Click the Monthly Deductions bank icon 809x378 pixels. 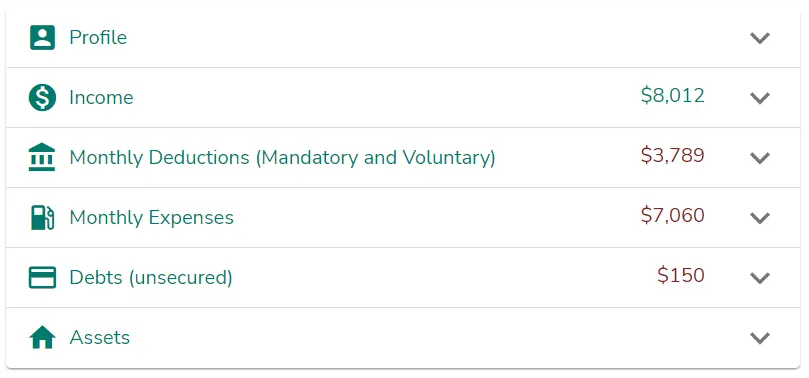tap(42, 157)
